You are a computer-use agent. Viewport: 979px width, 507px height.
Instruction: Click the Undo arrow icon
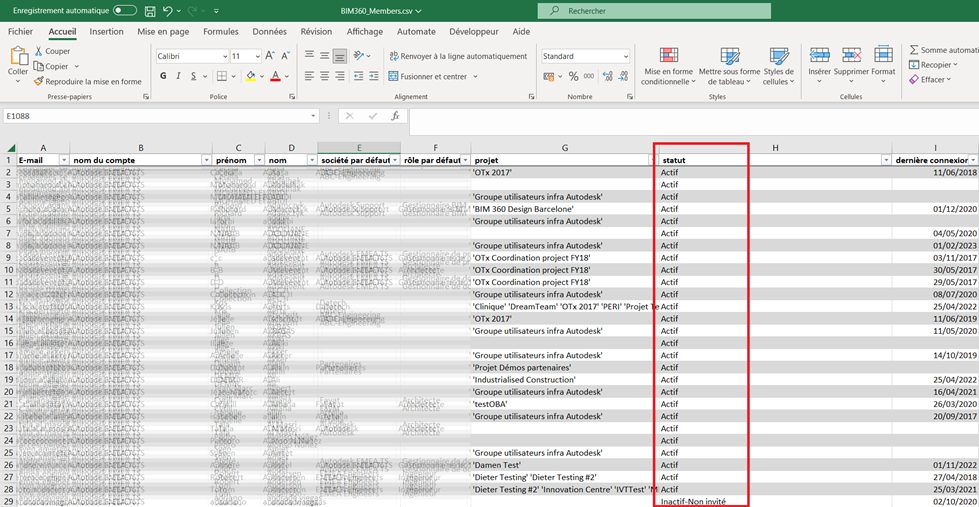pos(168,10)
